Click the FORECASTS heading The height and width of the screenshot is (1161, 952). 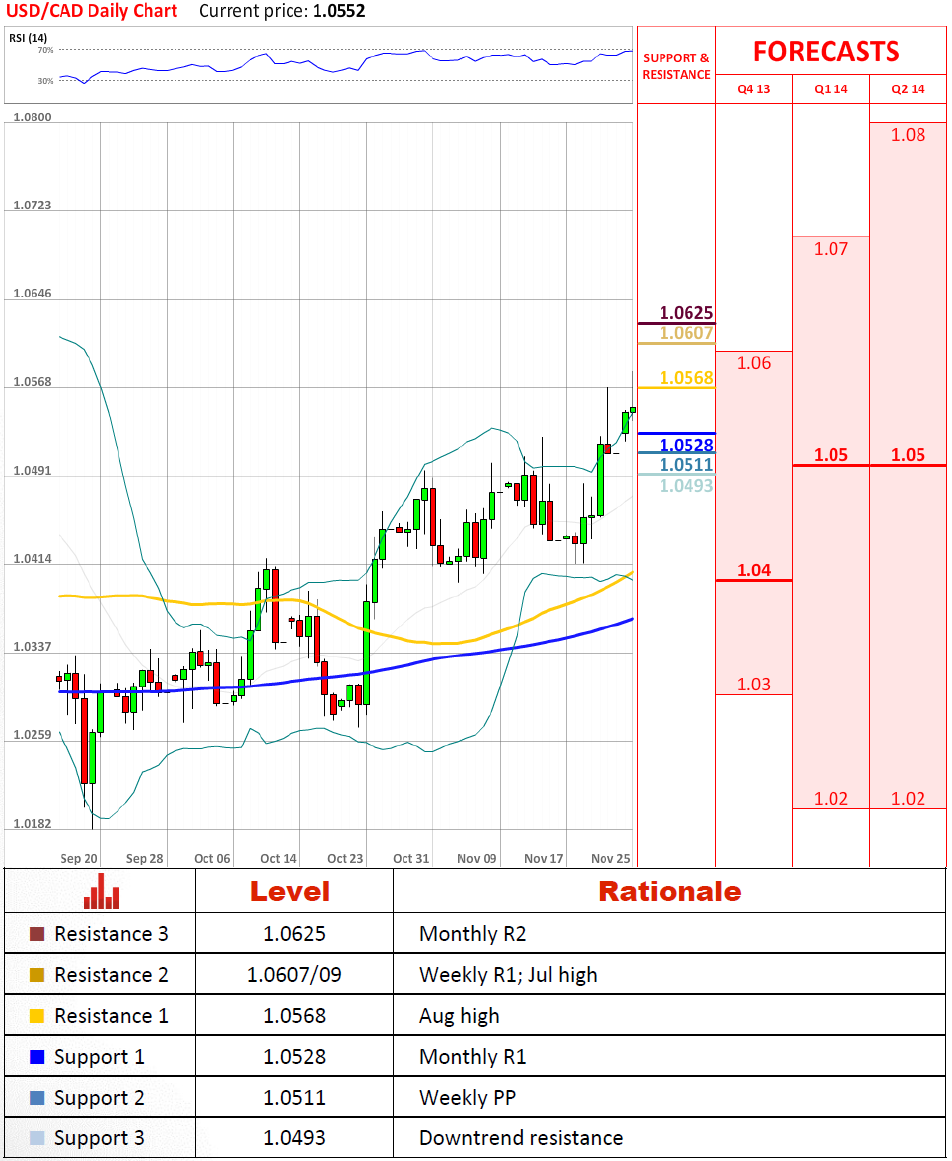click(826, 51)
